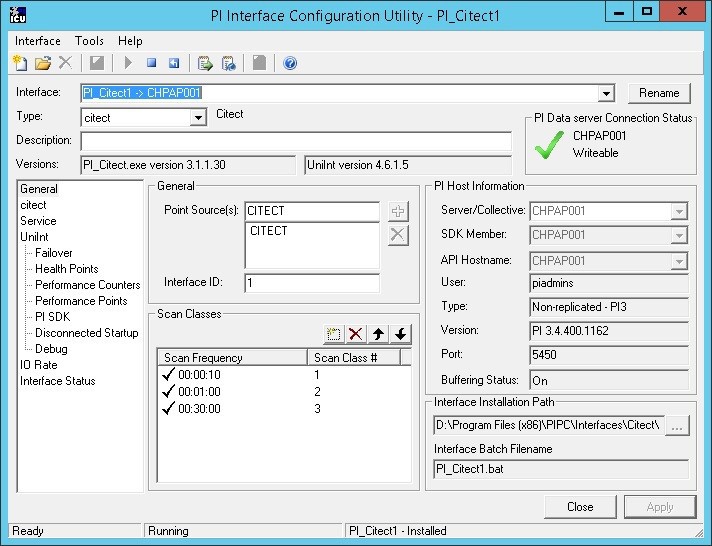
Task: Open the Tools menu
Action: [89, 41]
